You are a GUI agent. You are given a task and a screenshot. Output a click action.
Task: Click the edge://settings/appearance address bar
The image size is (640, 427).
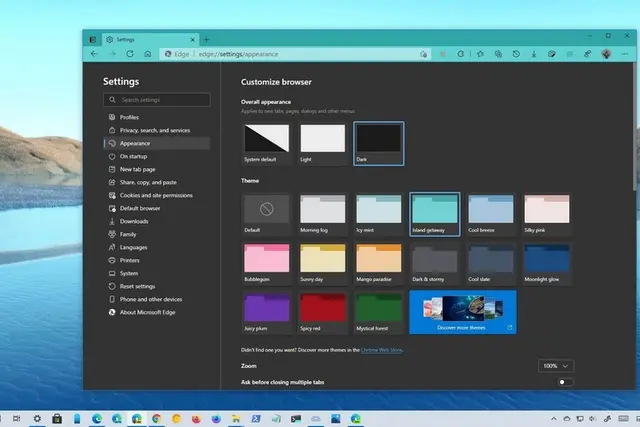pyautogui.click(x=295, y=54)
